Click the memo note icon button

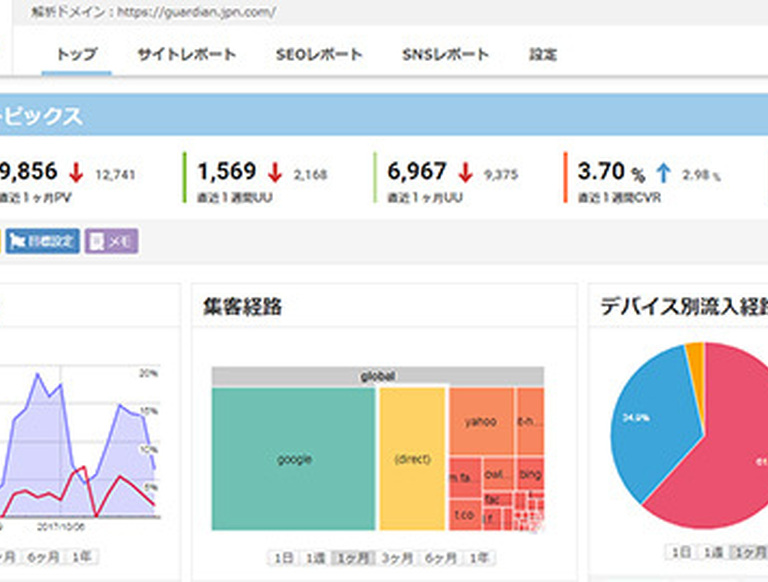[x=97, y=241]
